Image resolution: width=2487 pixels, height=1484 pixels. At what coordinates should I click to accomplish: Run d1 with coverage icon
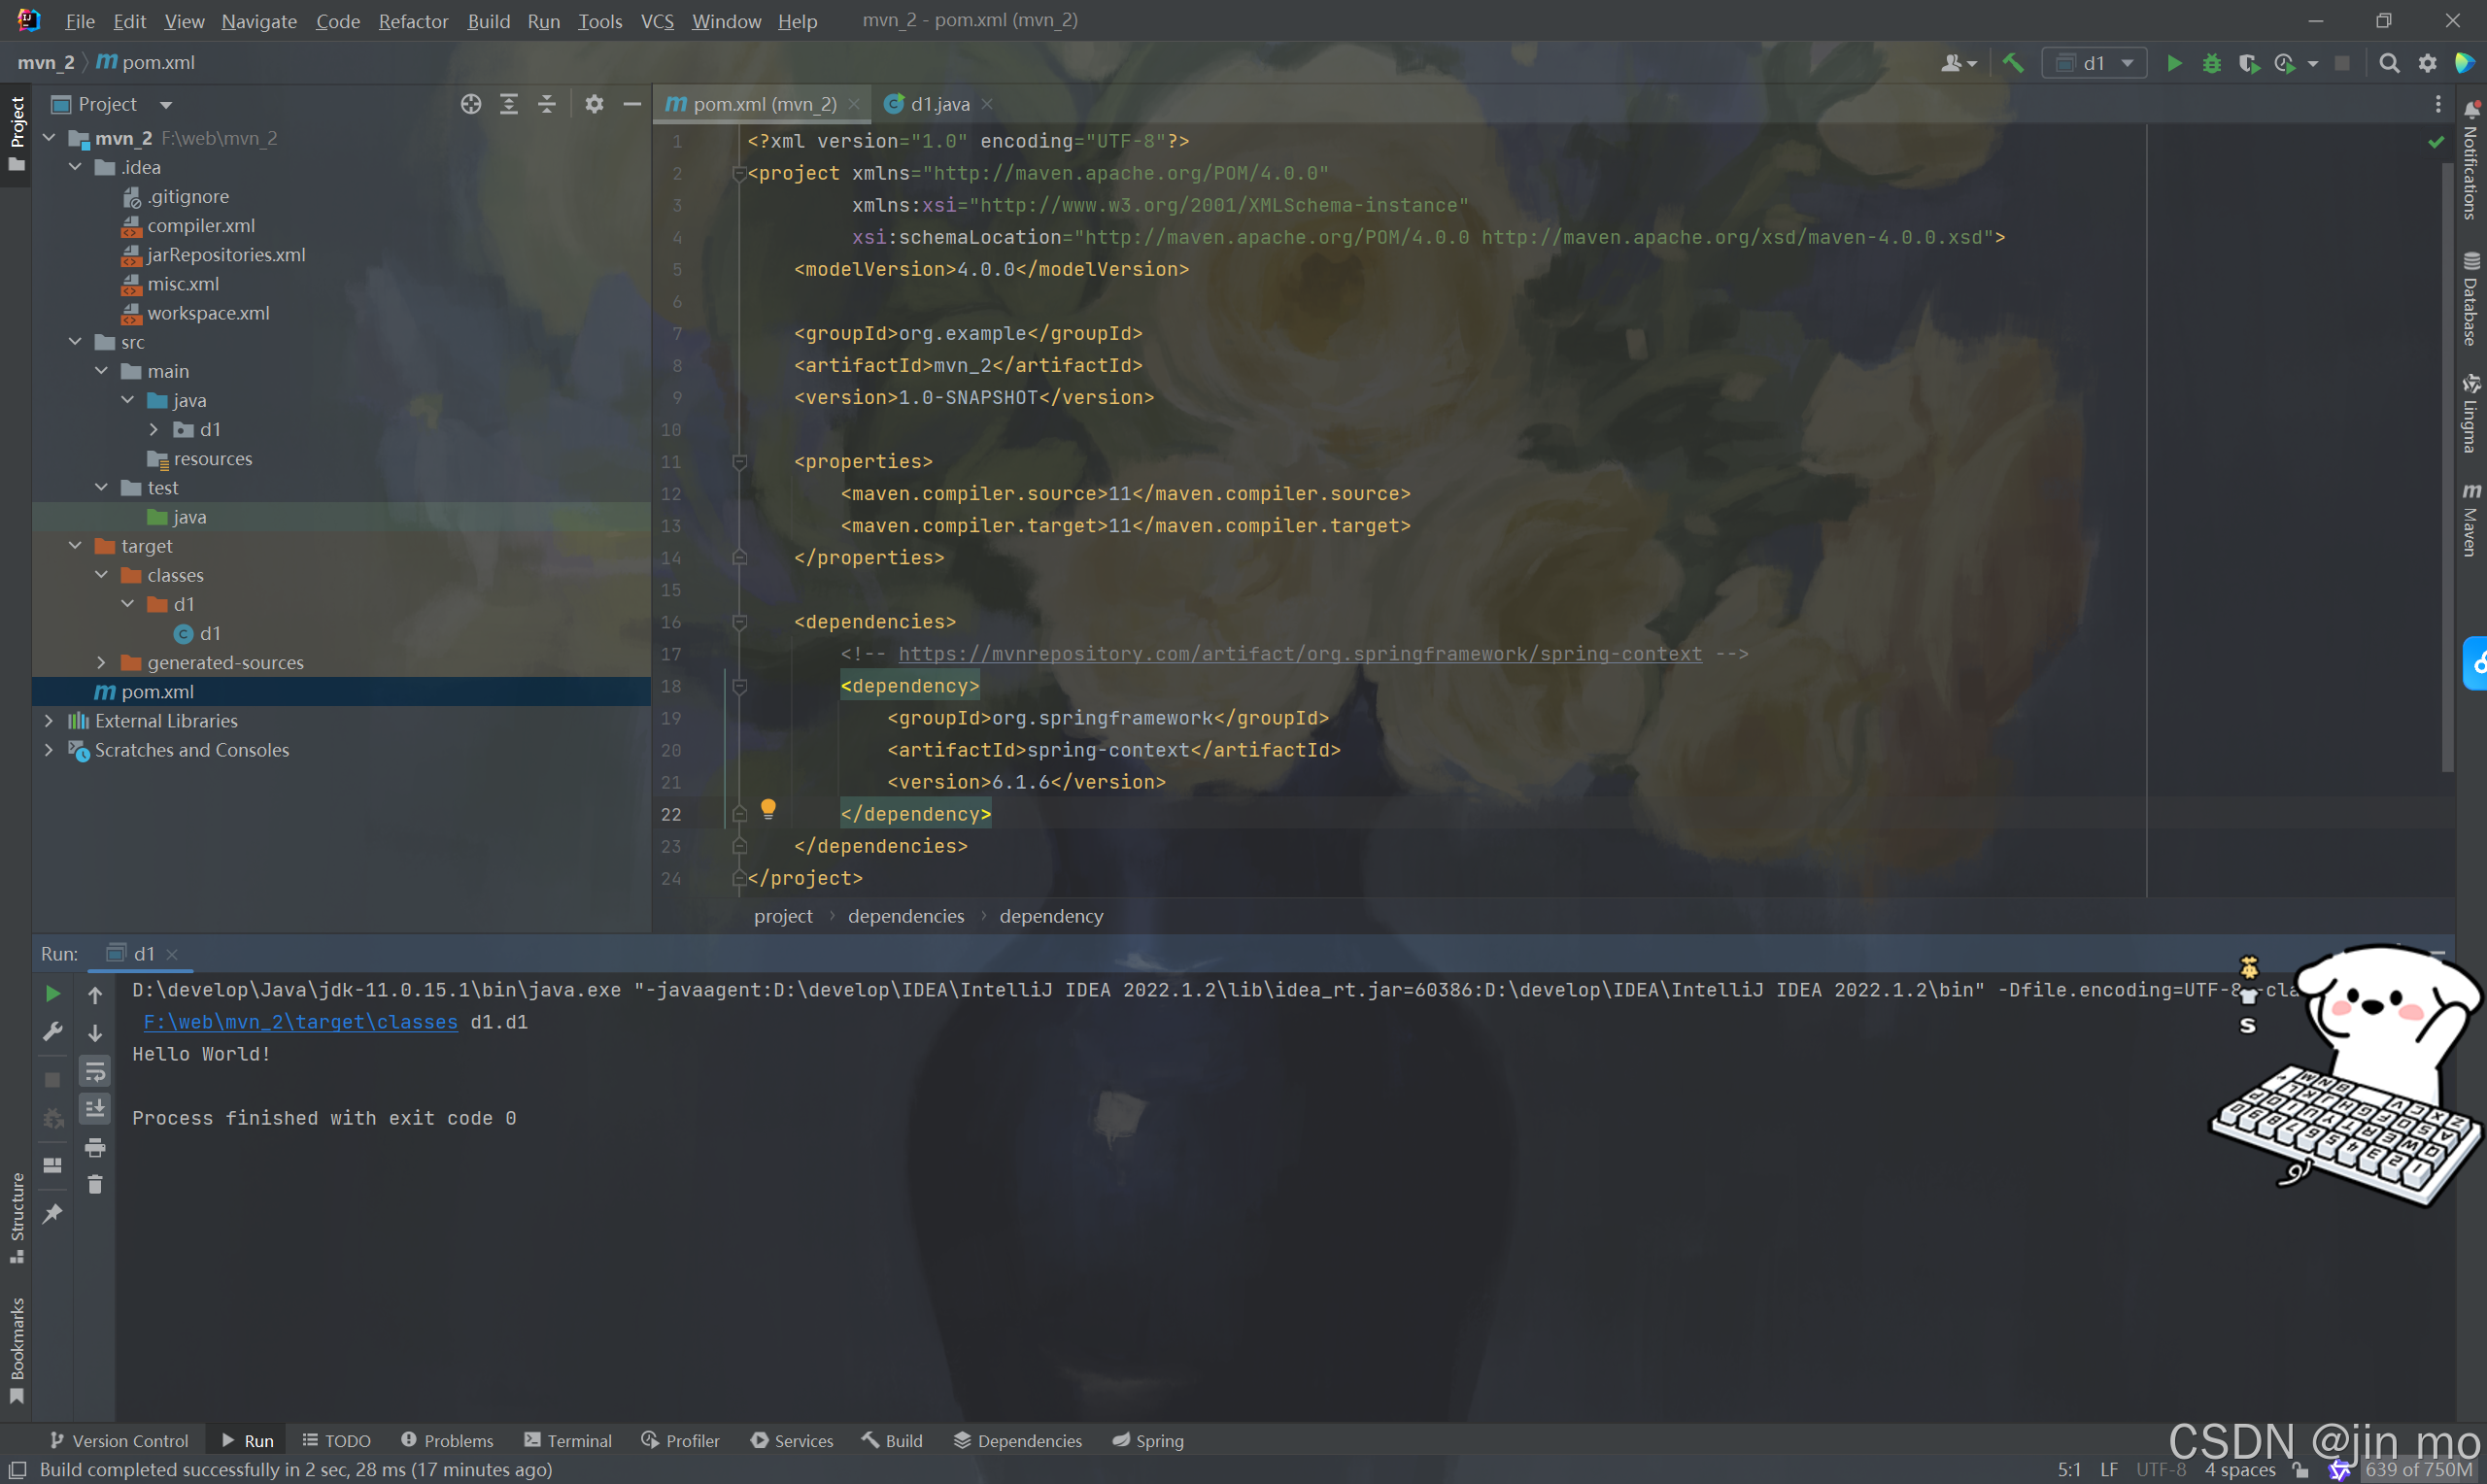(2249, 63)
